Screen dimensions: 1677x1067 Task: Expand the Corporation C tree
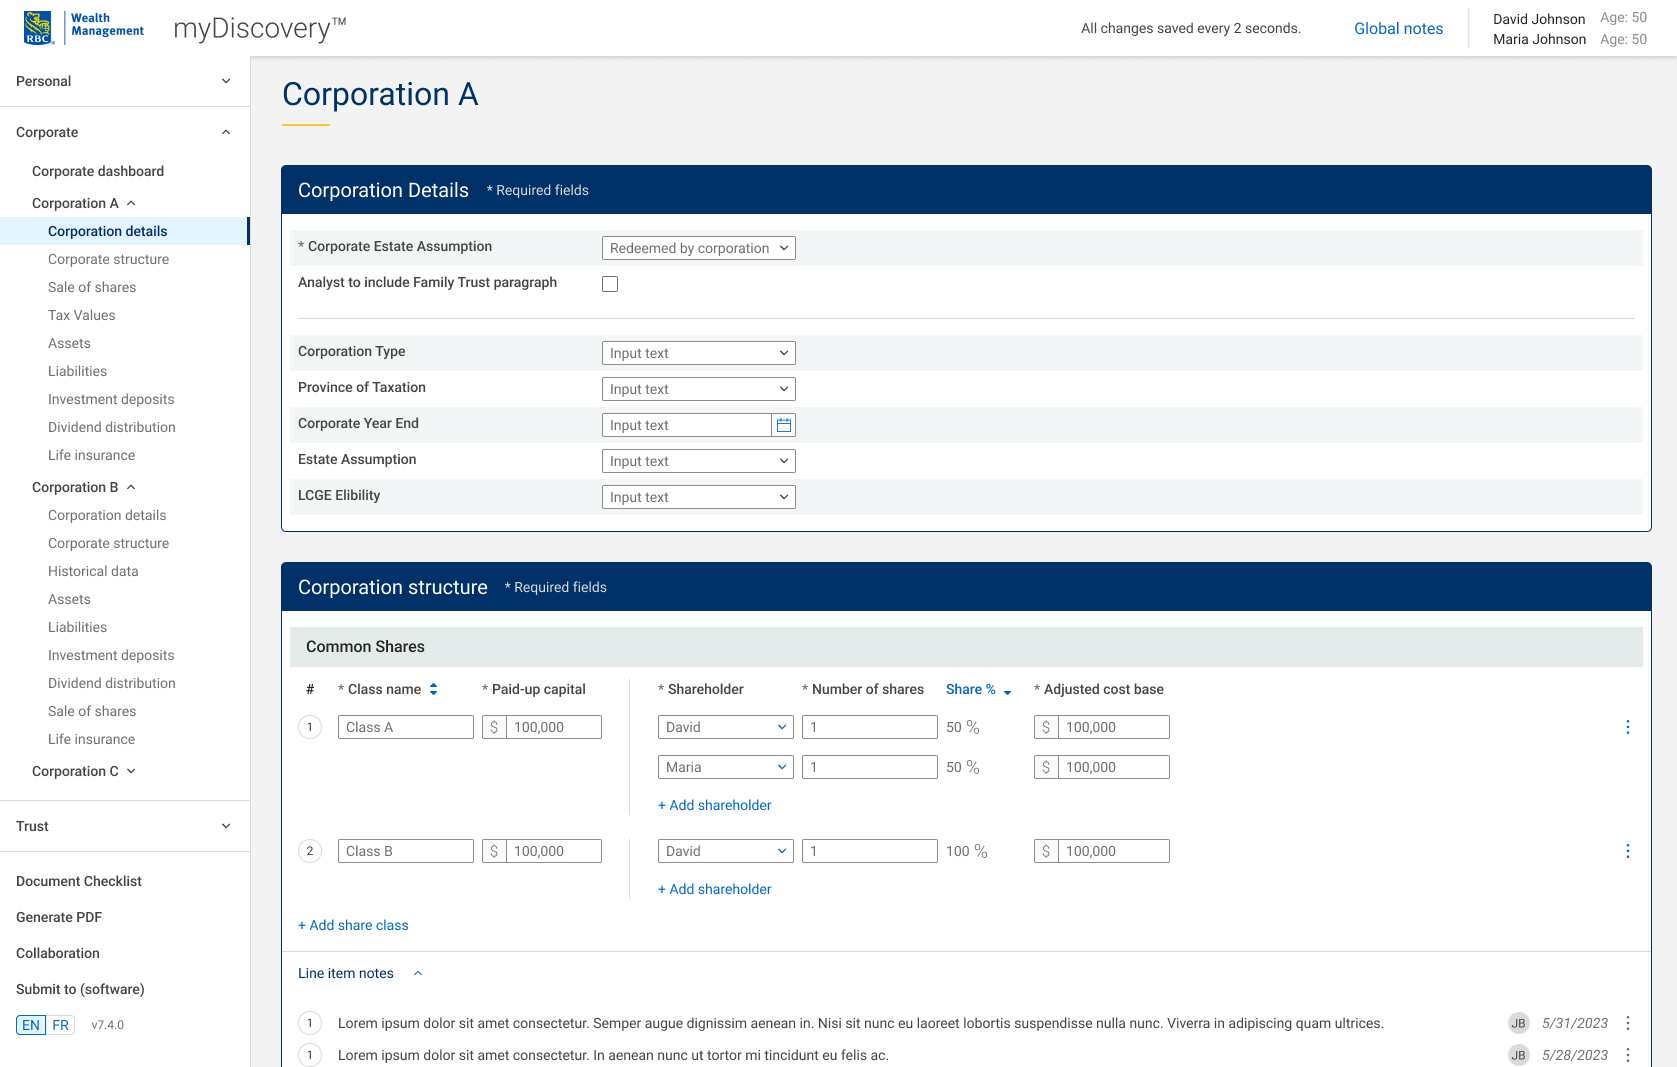pos(131,771)
